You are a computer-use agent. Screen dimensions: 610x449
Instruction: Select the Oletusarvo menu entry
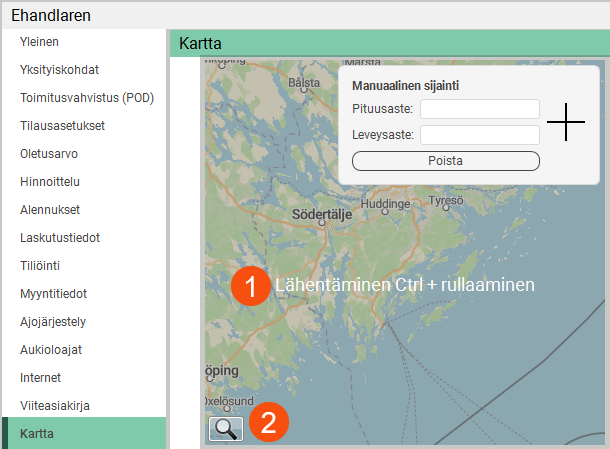49,154
